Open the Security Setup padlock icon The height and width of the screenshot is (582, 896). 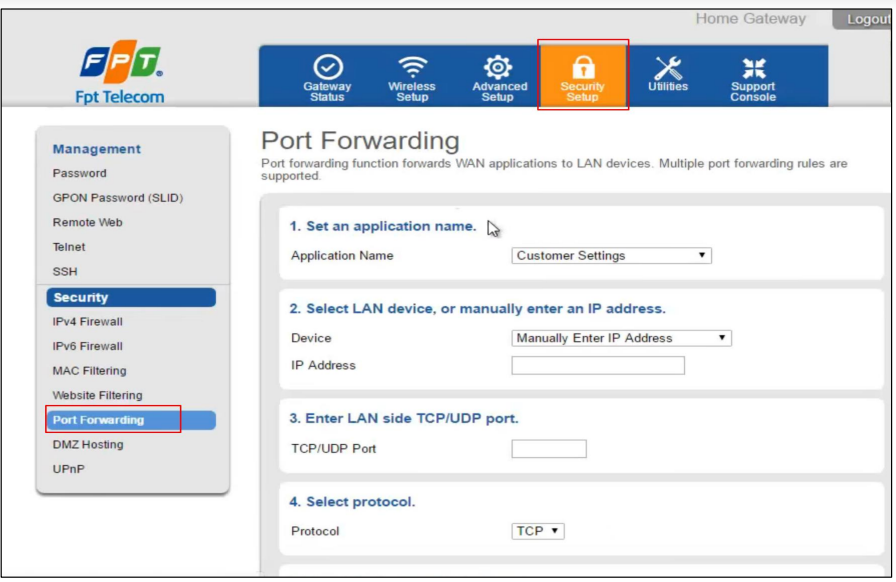point(583,68)
